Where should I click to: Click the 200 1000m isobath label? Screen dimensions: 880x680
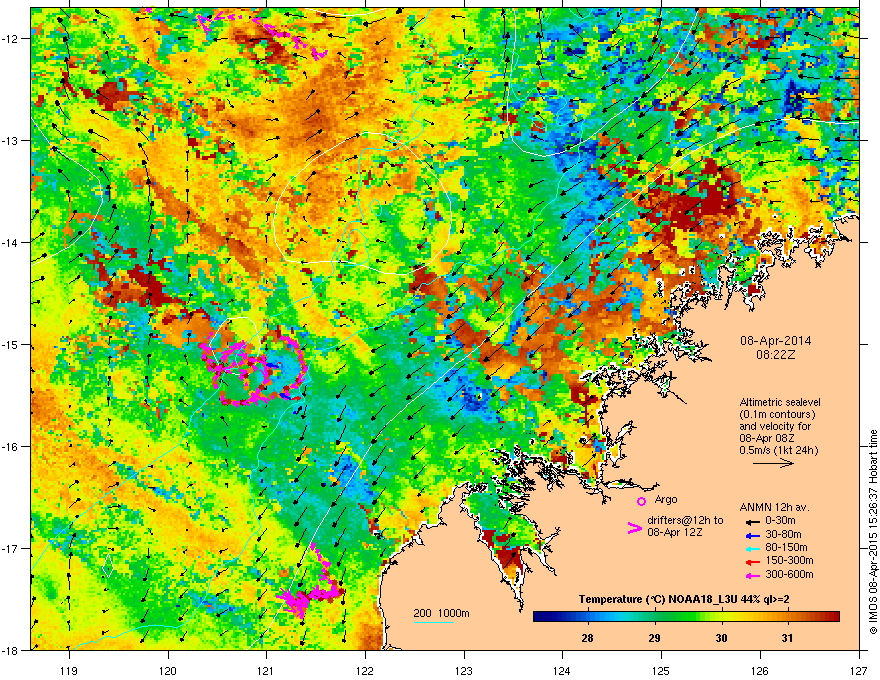[x=441, y=613]
